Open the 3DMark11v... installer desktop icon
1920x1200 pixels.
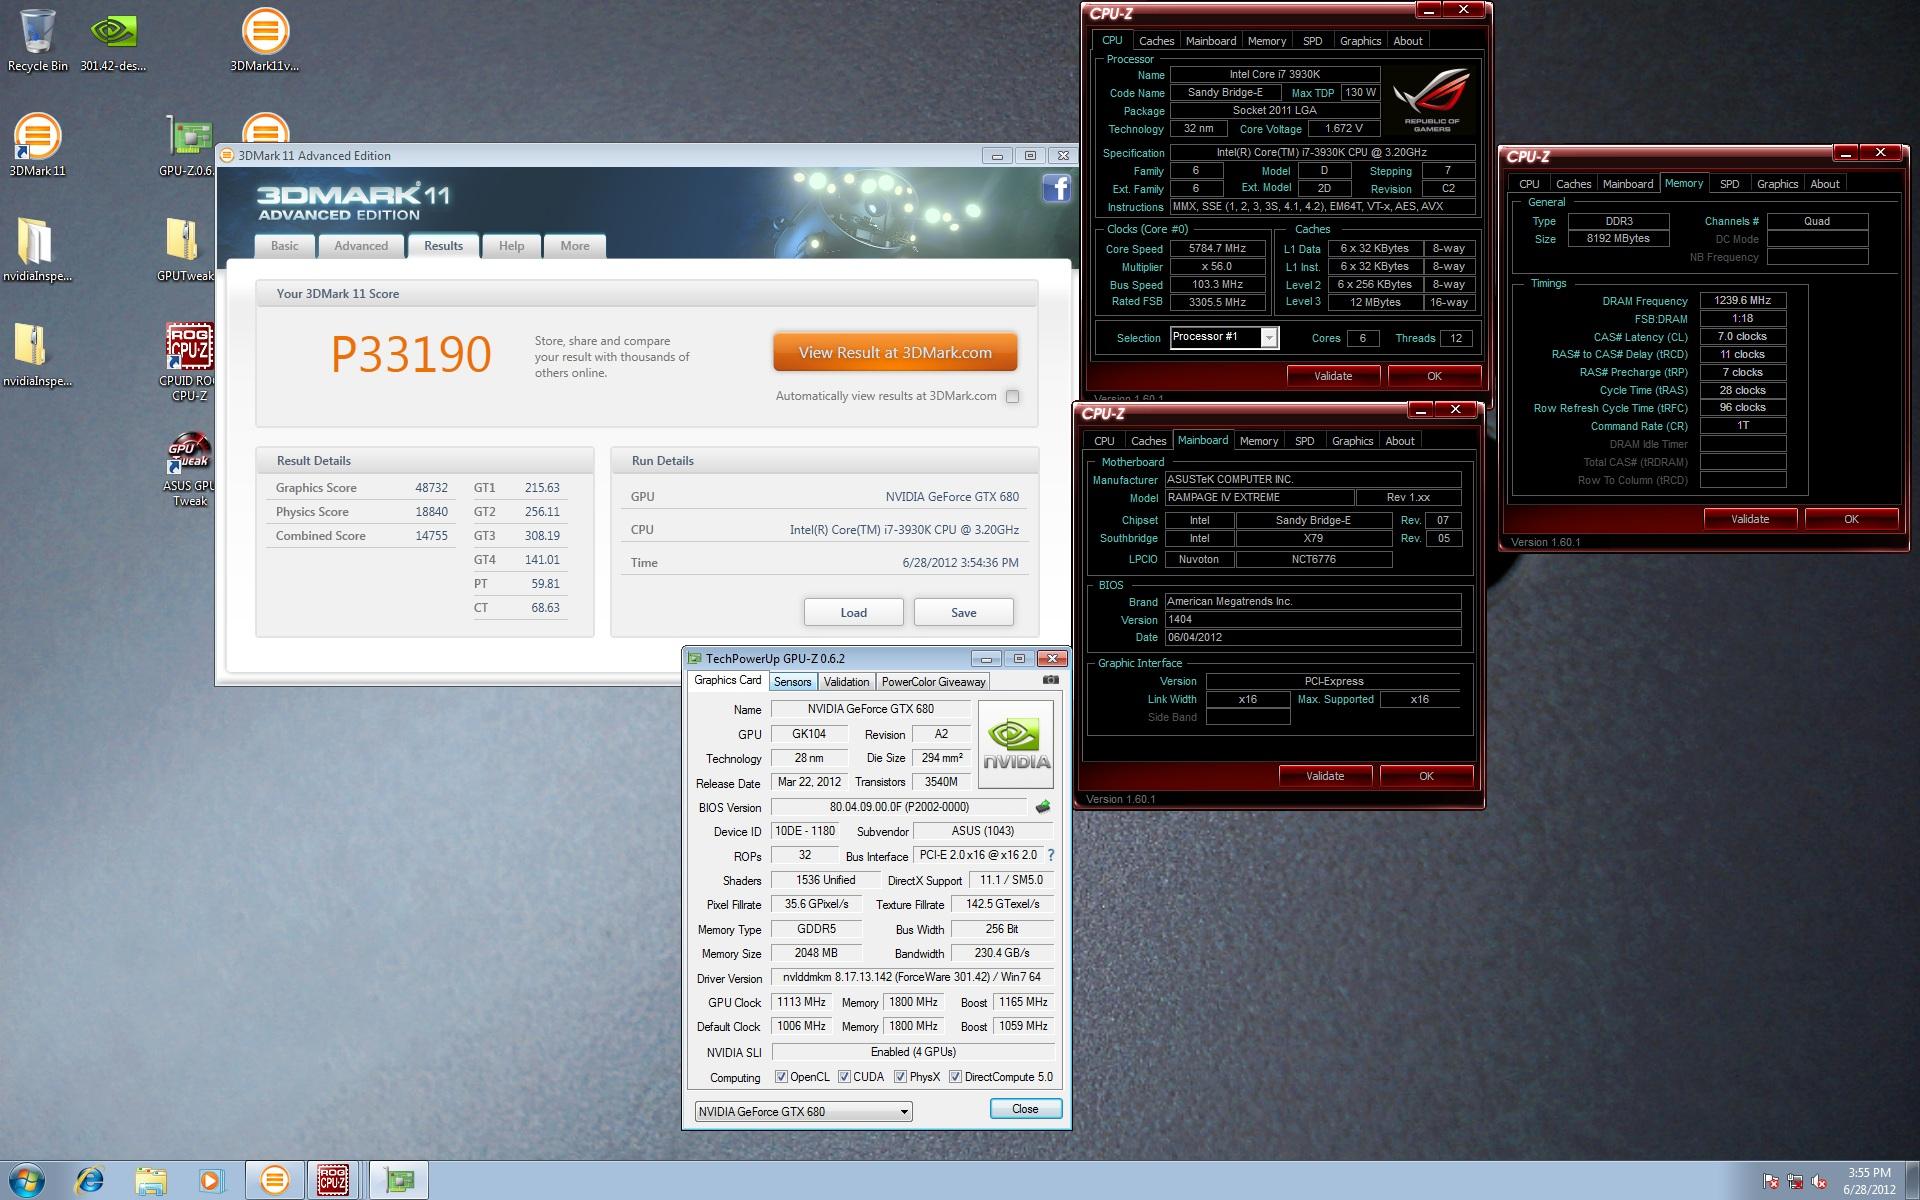[265, 40]
